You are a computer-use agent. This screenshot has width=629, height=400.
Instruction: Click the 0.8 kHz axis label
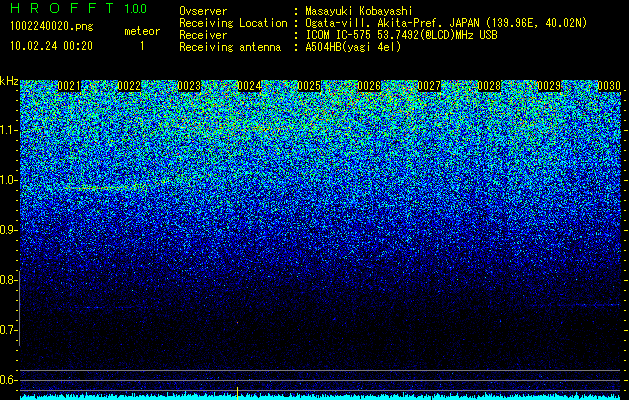pyautogui.click(x=8, y=280)
